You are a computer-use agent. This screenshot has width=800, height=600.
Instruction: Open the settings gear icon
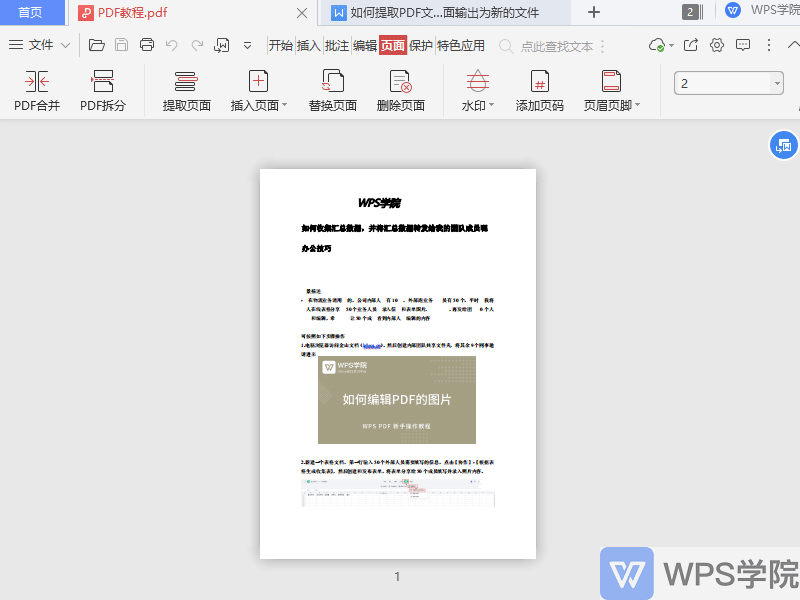click(x=717, y=45)
